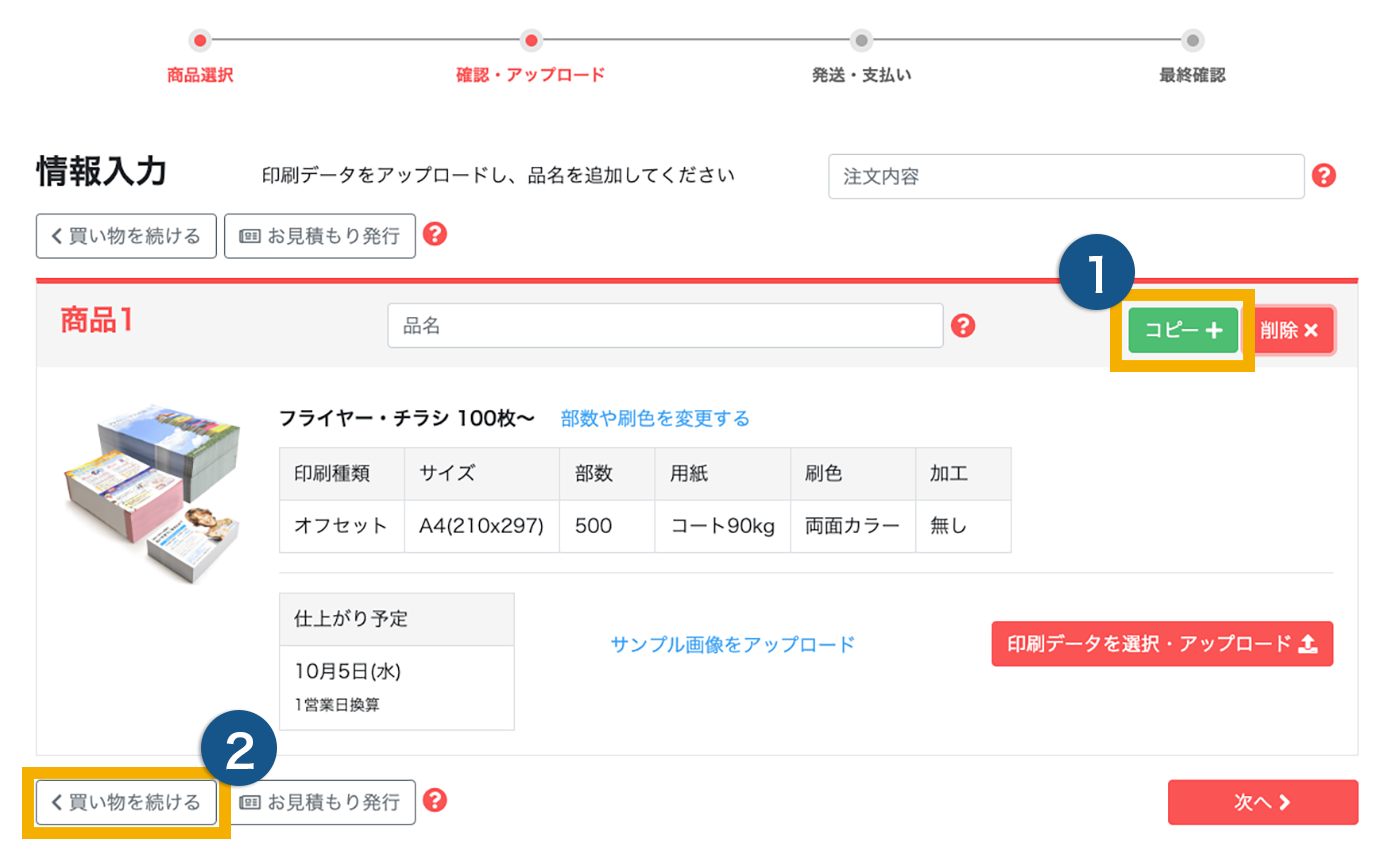Select the 商品選択 progress step dot
The image size is (1392, 860).
coord(199,42)
